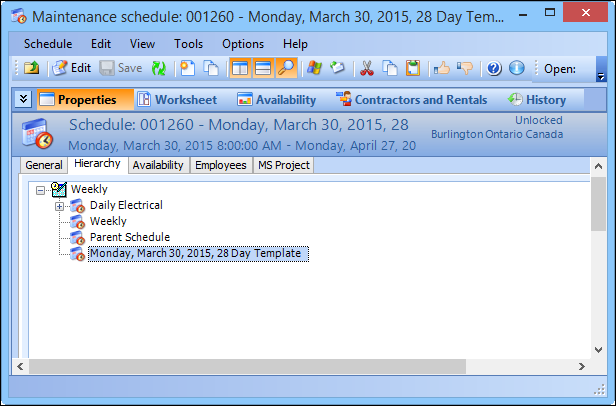Collapse the root Weekly tree node
Screen dimensions: 616x406
(x=40, y=191)
